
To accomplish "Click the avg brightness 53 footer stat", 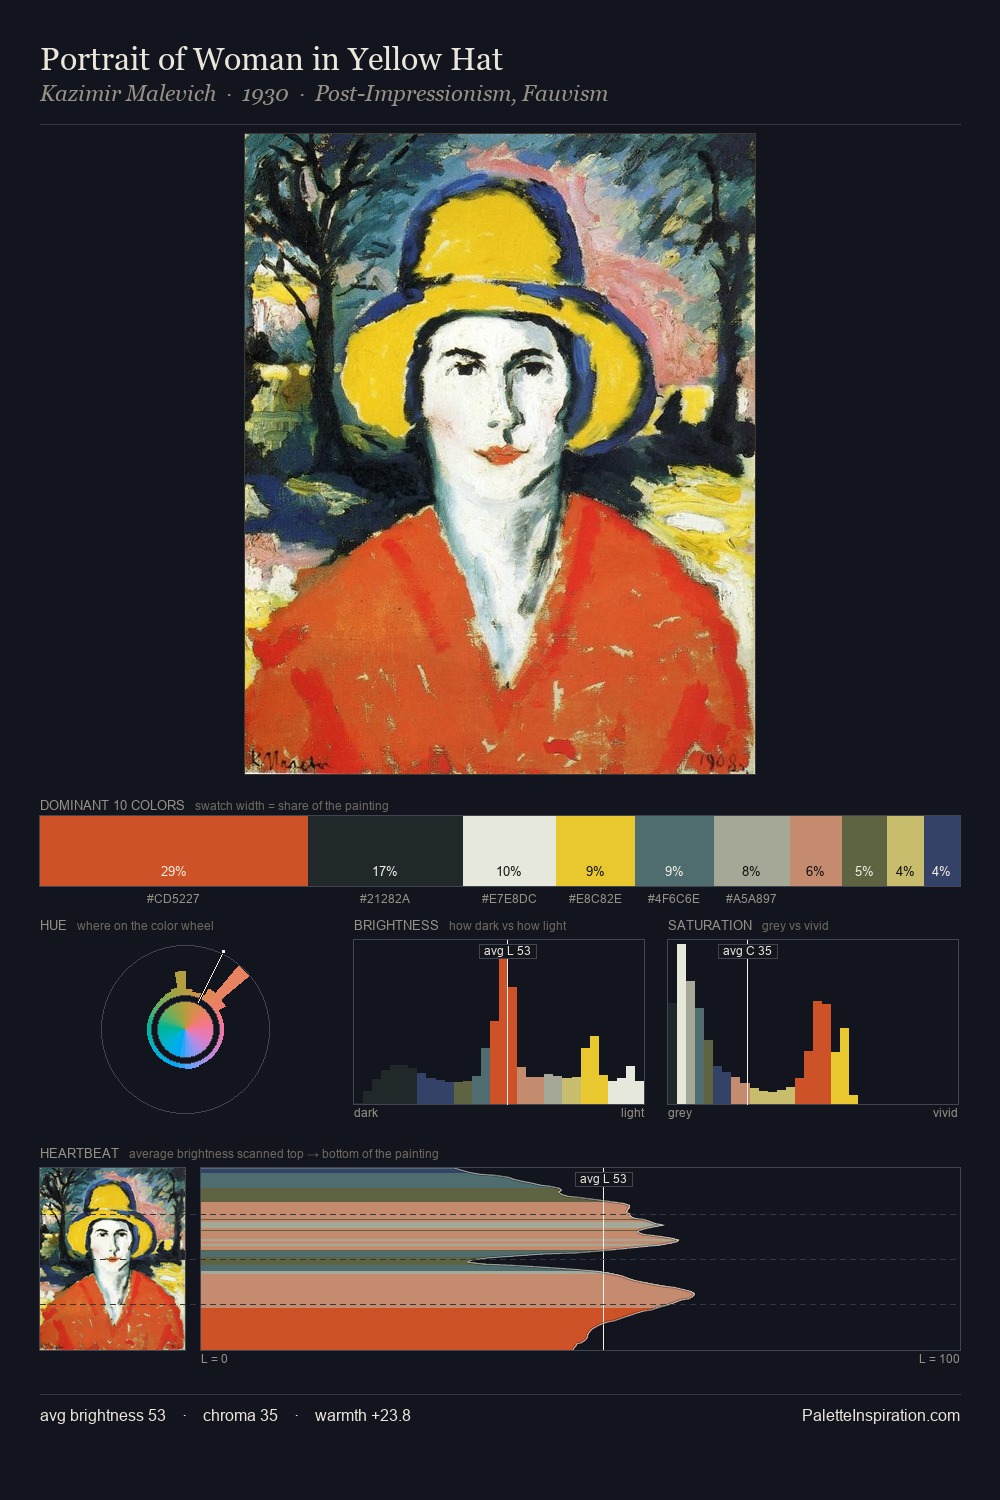I will (x=103, y=1415).
